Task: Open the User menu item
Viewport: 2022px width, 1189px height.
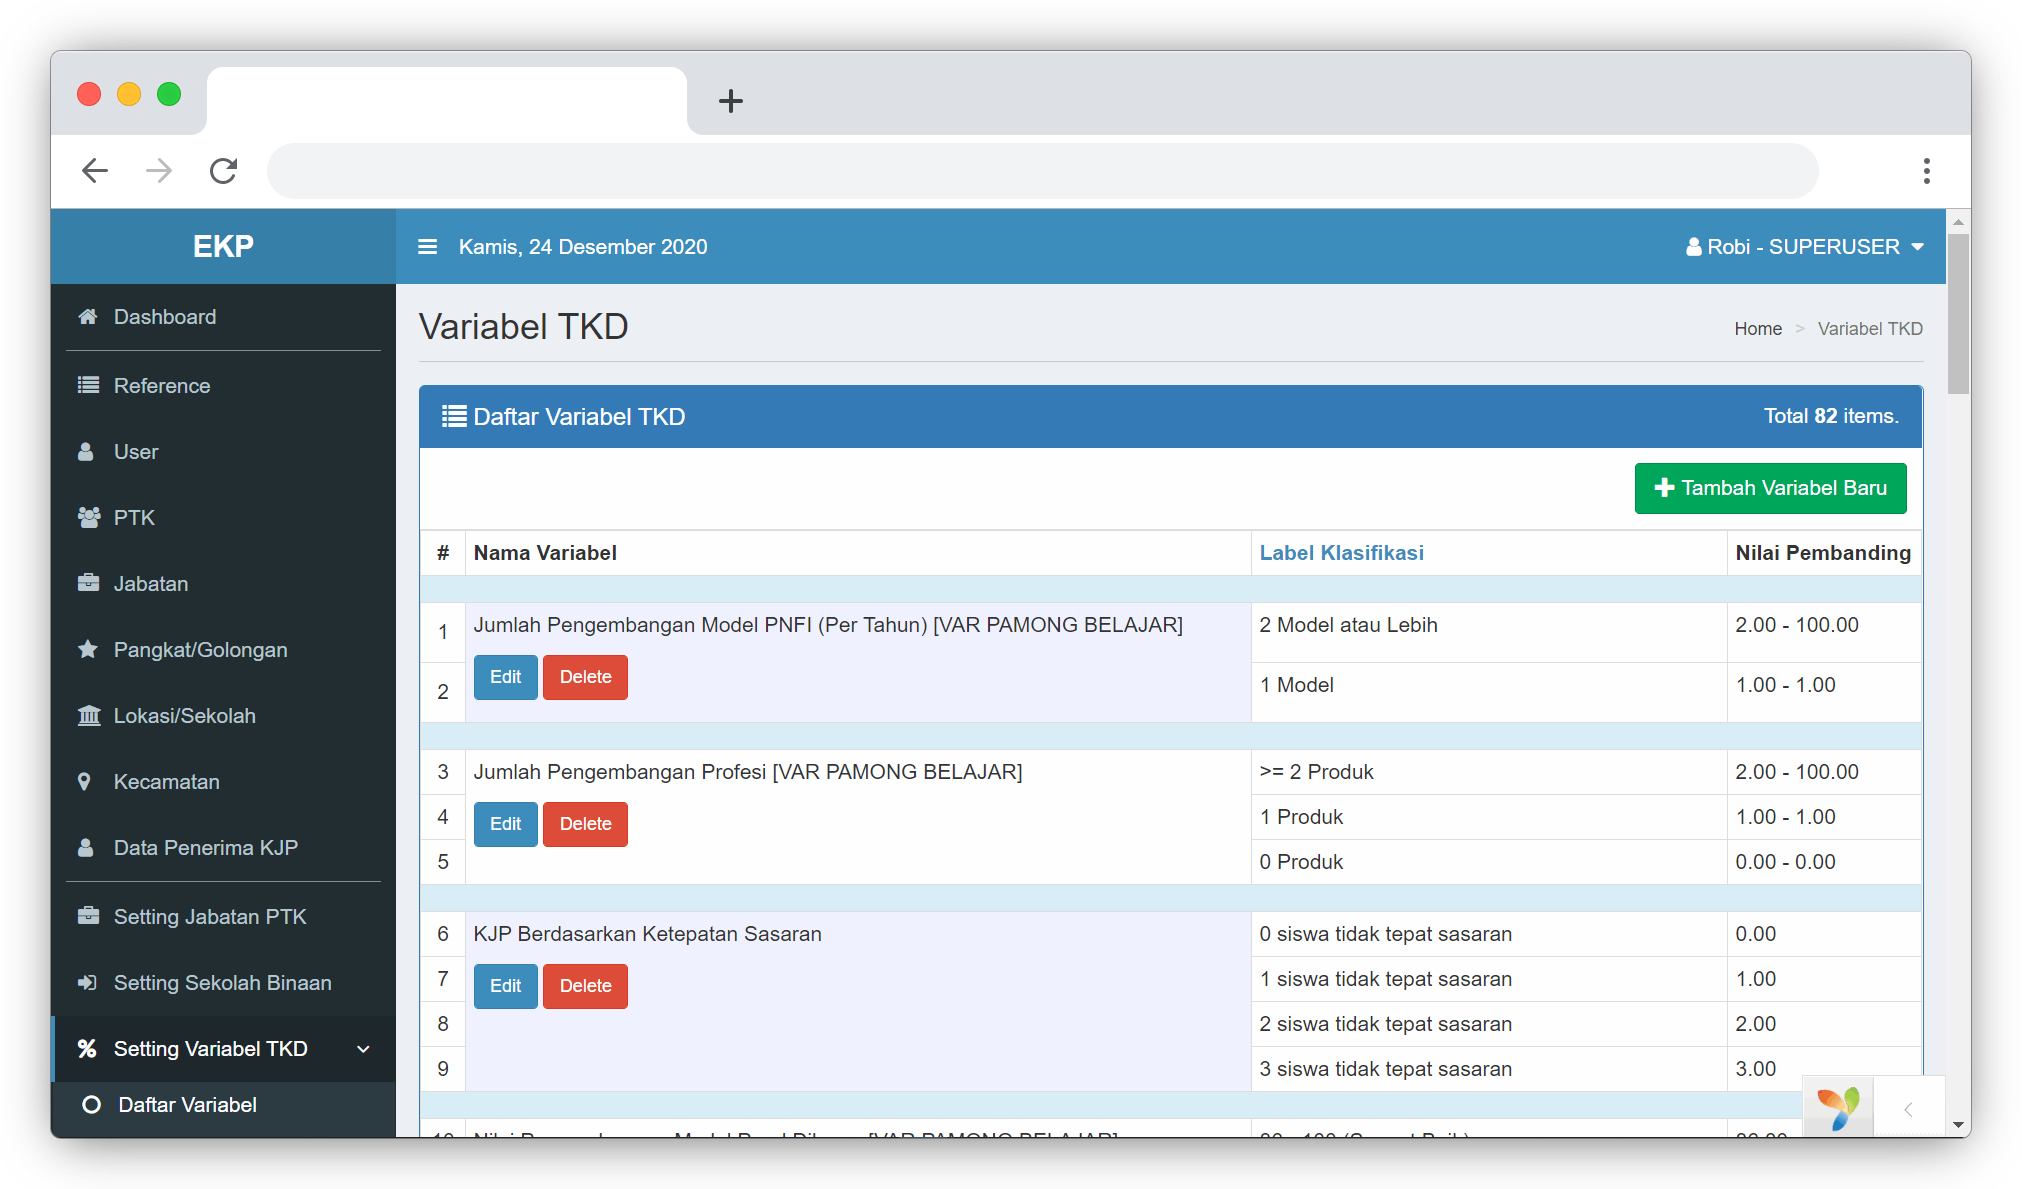Action: pos(224,452)
